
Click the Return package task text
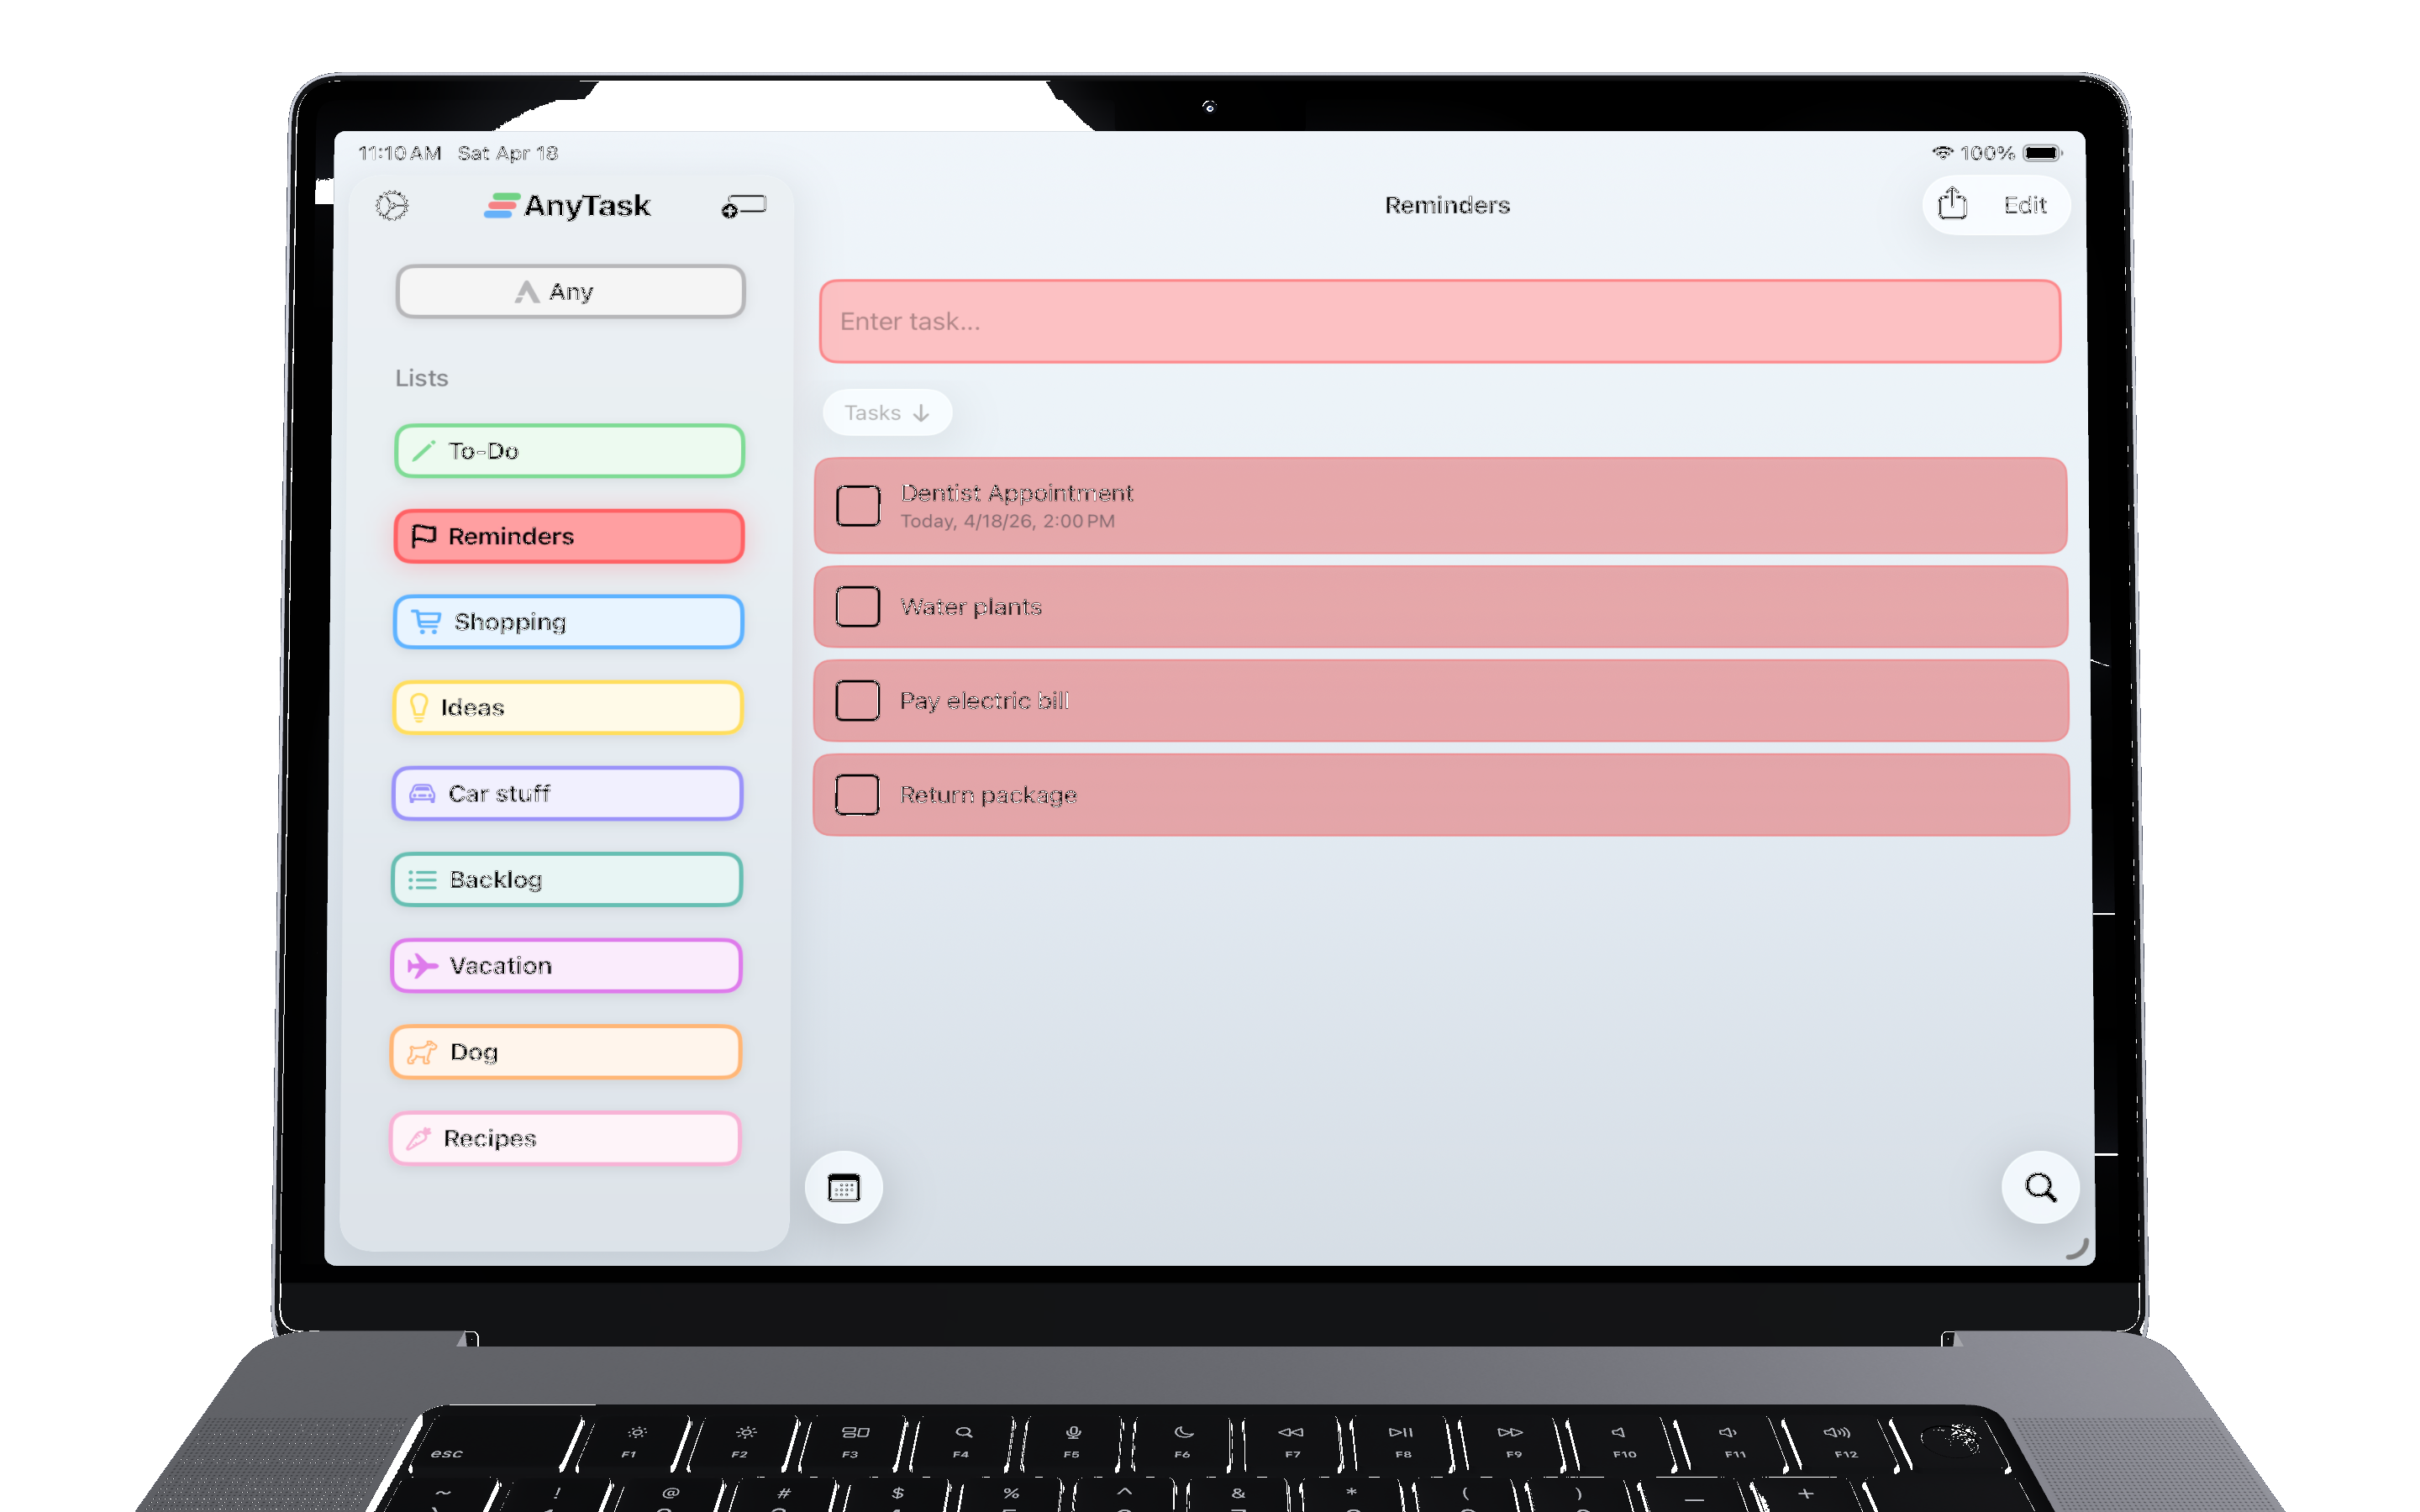pos(988,795)
